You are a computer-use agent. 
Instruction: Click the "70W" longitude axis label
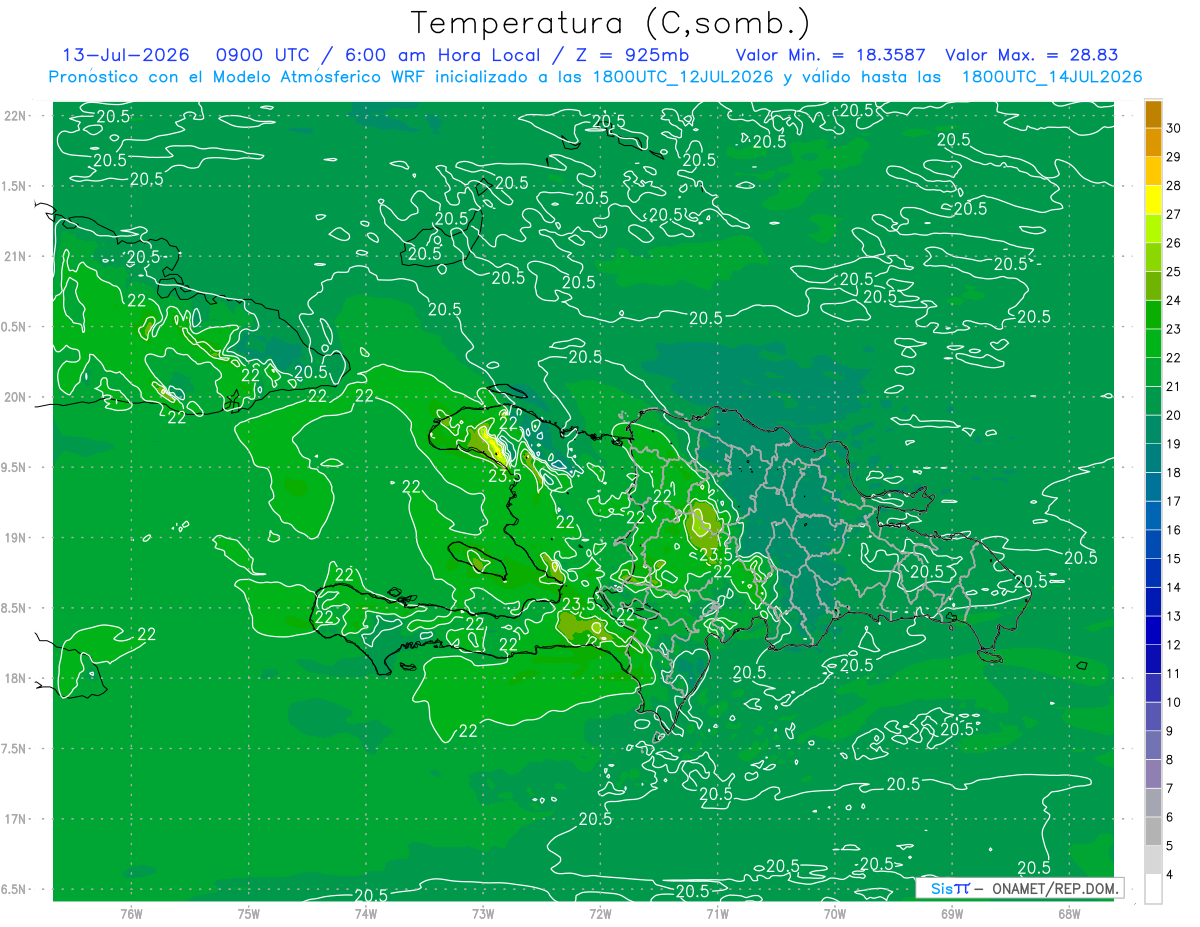point(835,914)
